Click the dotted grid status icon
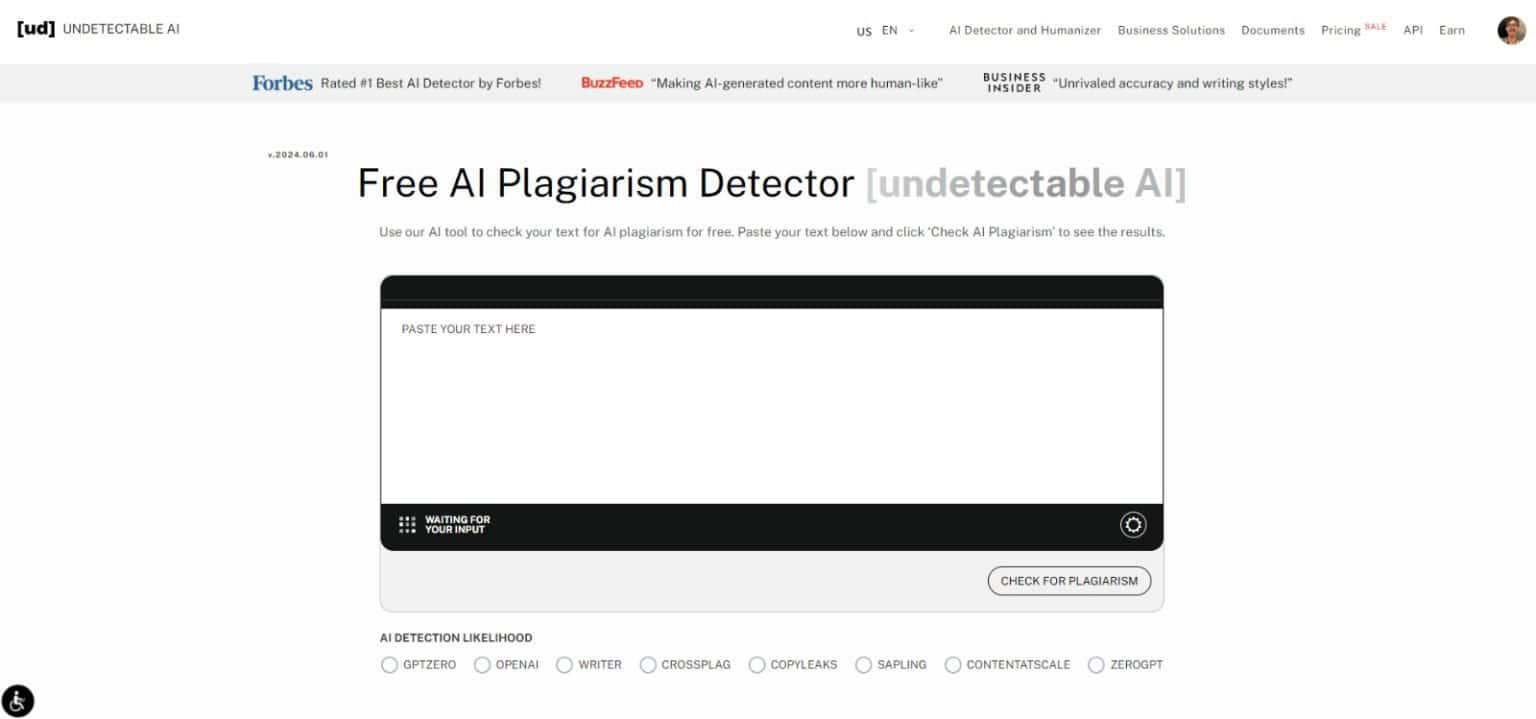Screen dimensions: 1536x719 [x=407, y=525]
